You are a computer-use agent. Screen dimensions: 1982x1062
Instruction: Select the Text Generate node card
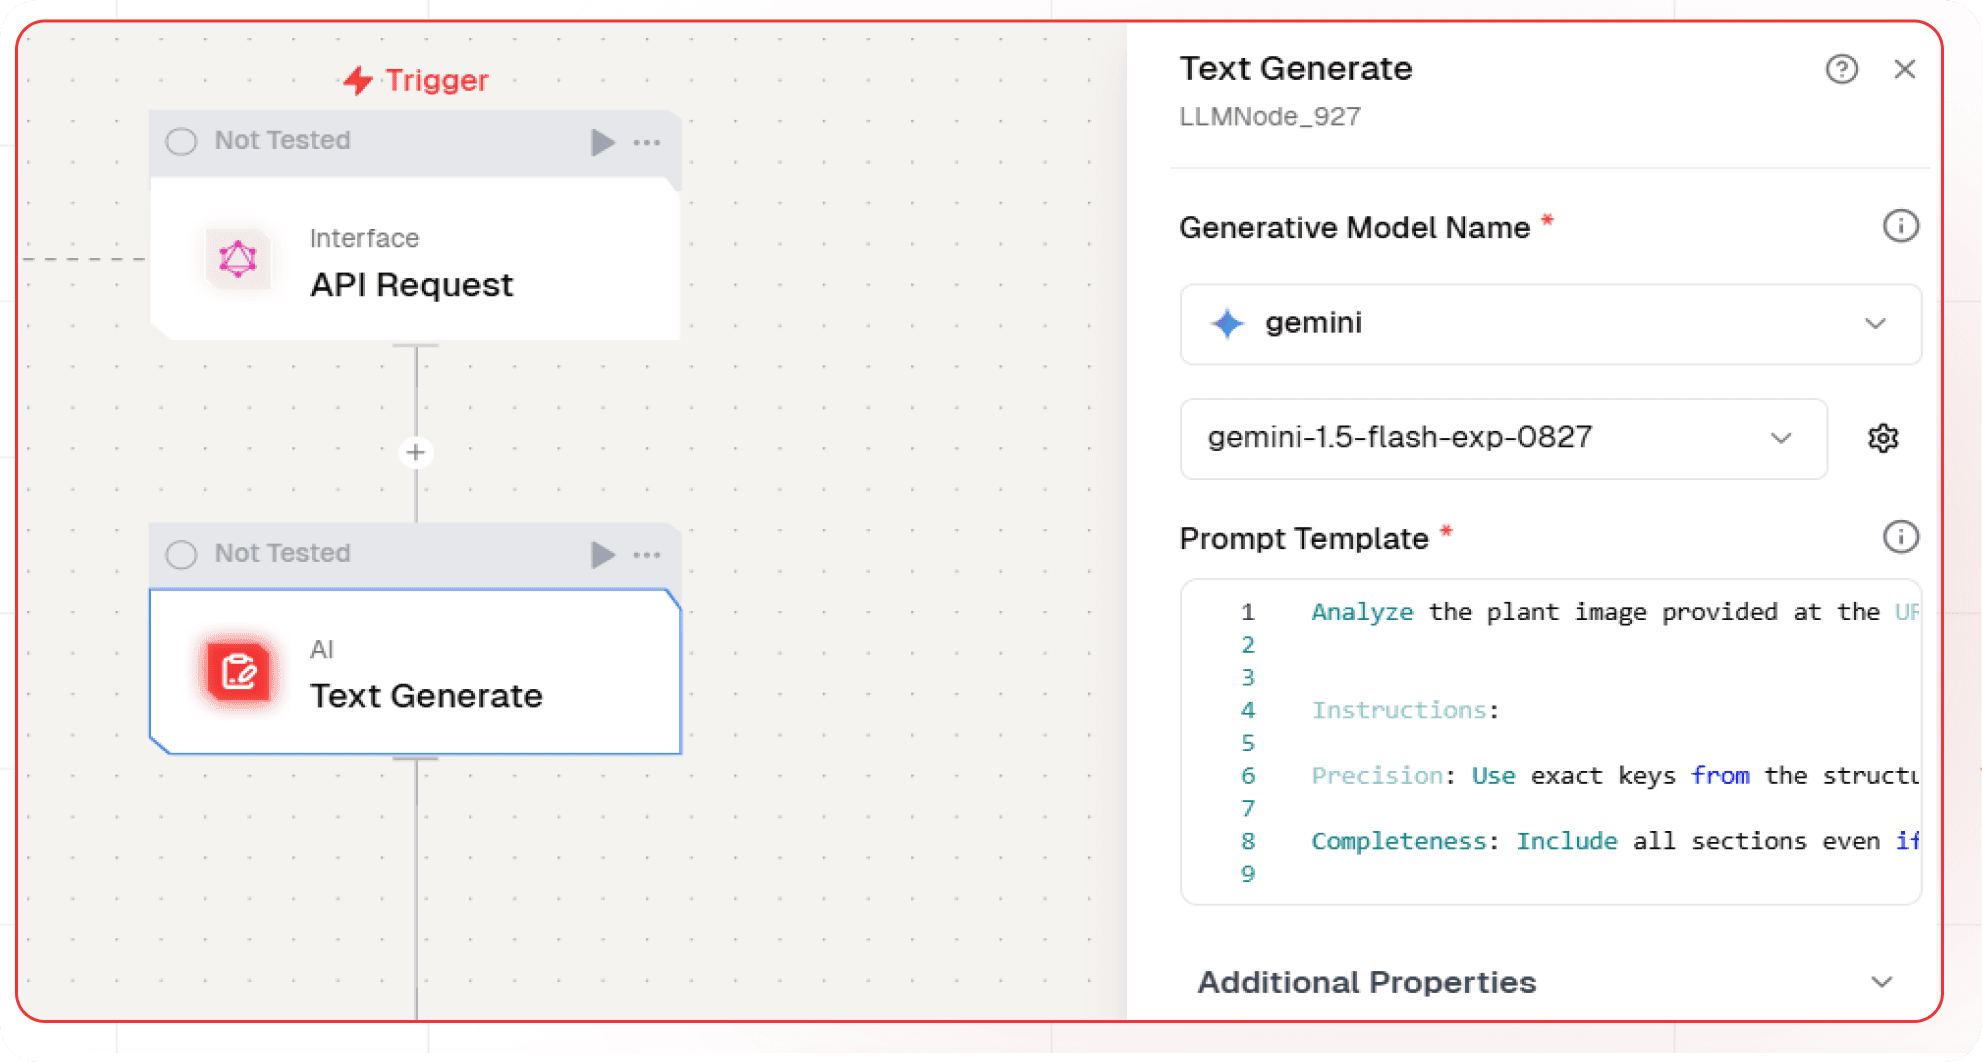[415, 671]
